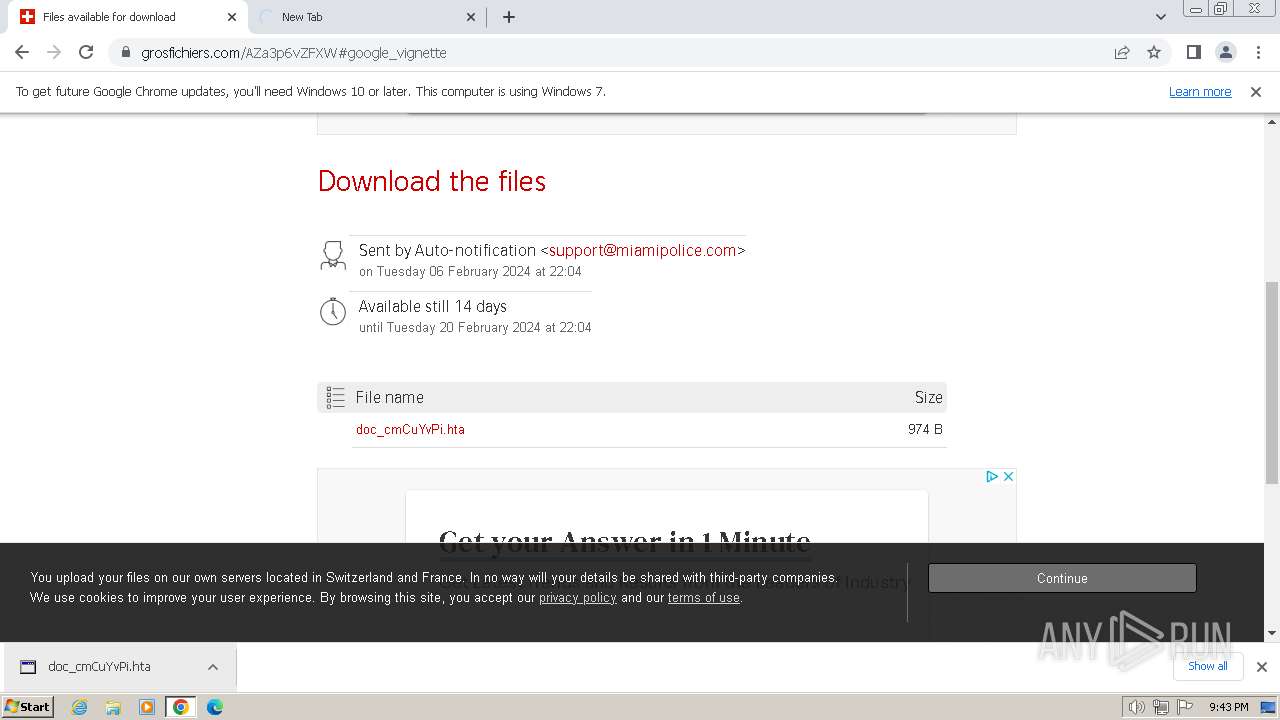Screen dimensions: 1280x720
Task: Open Windows Explorer from taskbar
Action: [113, 707]
